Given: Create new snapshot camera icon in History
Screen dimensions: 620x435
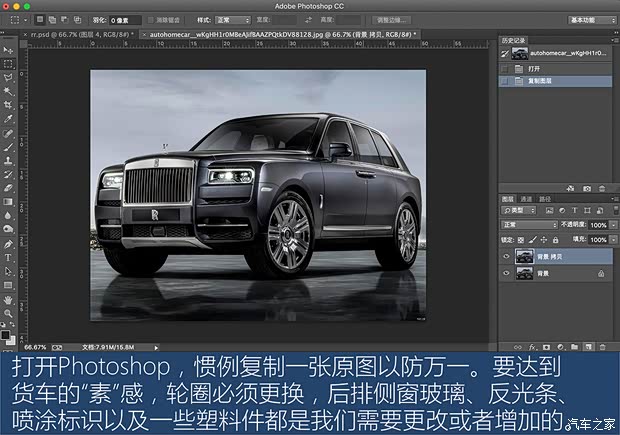Looking at the screenshot, I should [x=587, y=189].
